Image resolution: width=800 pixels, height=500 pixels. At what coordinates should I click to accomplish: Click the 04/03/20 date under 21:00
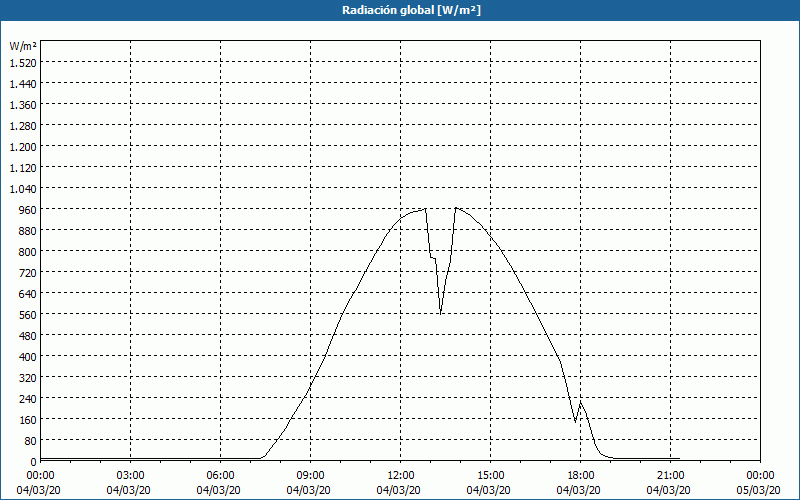click(x=668, y=490)
